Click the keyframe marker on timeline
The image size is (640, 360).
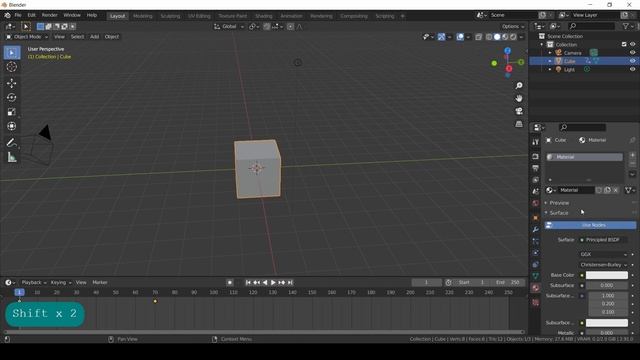pos(155,301)
